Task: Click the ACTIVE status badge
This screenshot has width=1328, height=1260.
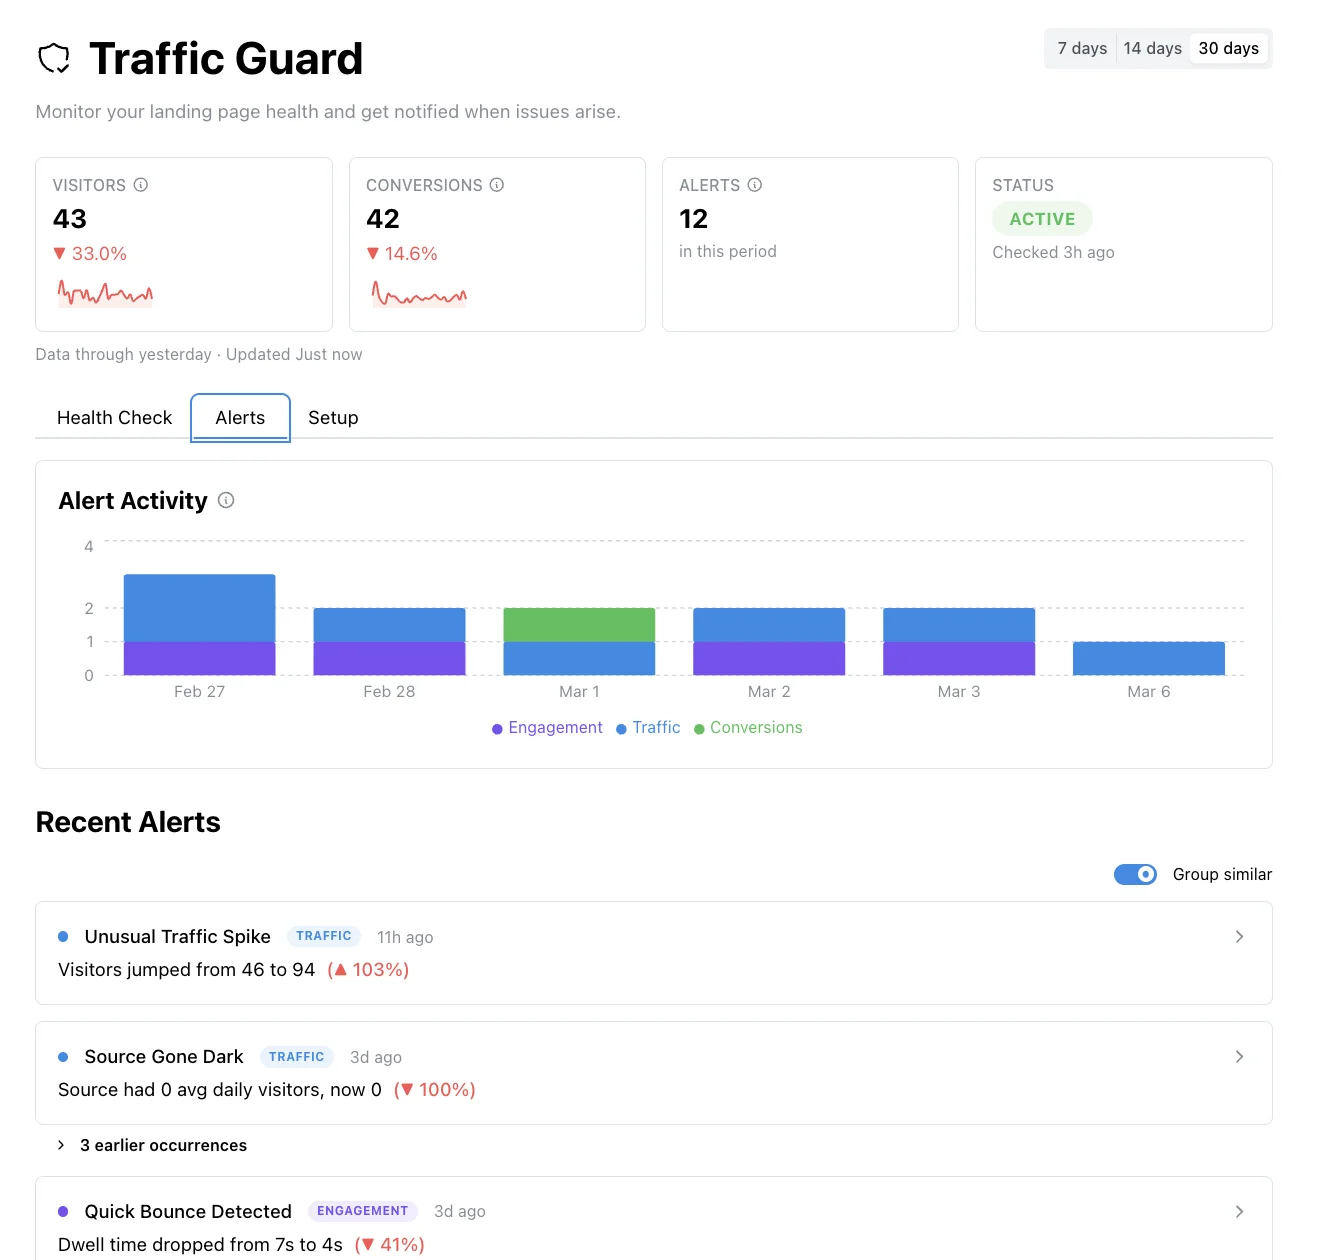Action: [x=1042, y=218]
